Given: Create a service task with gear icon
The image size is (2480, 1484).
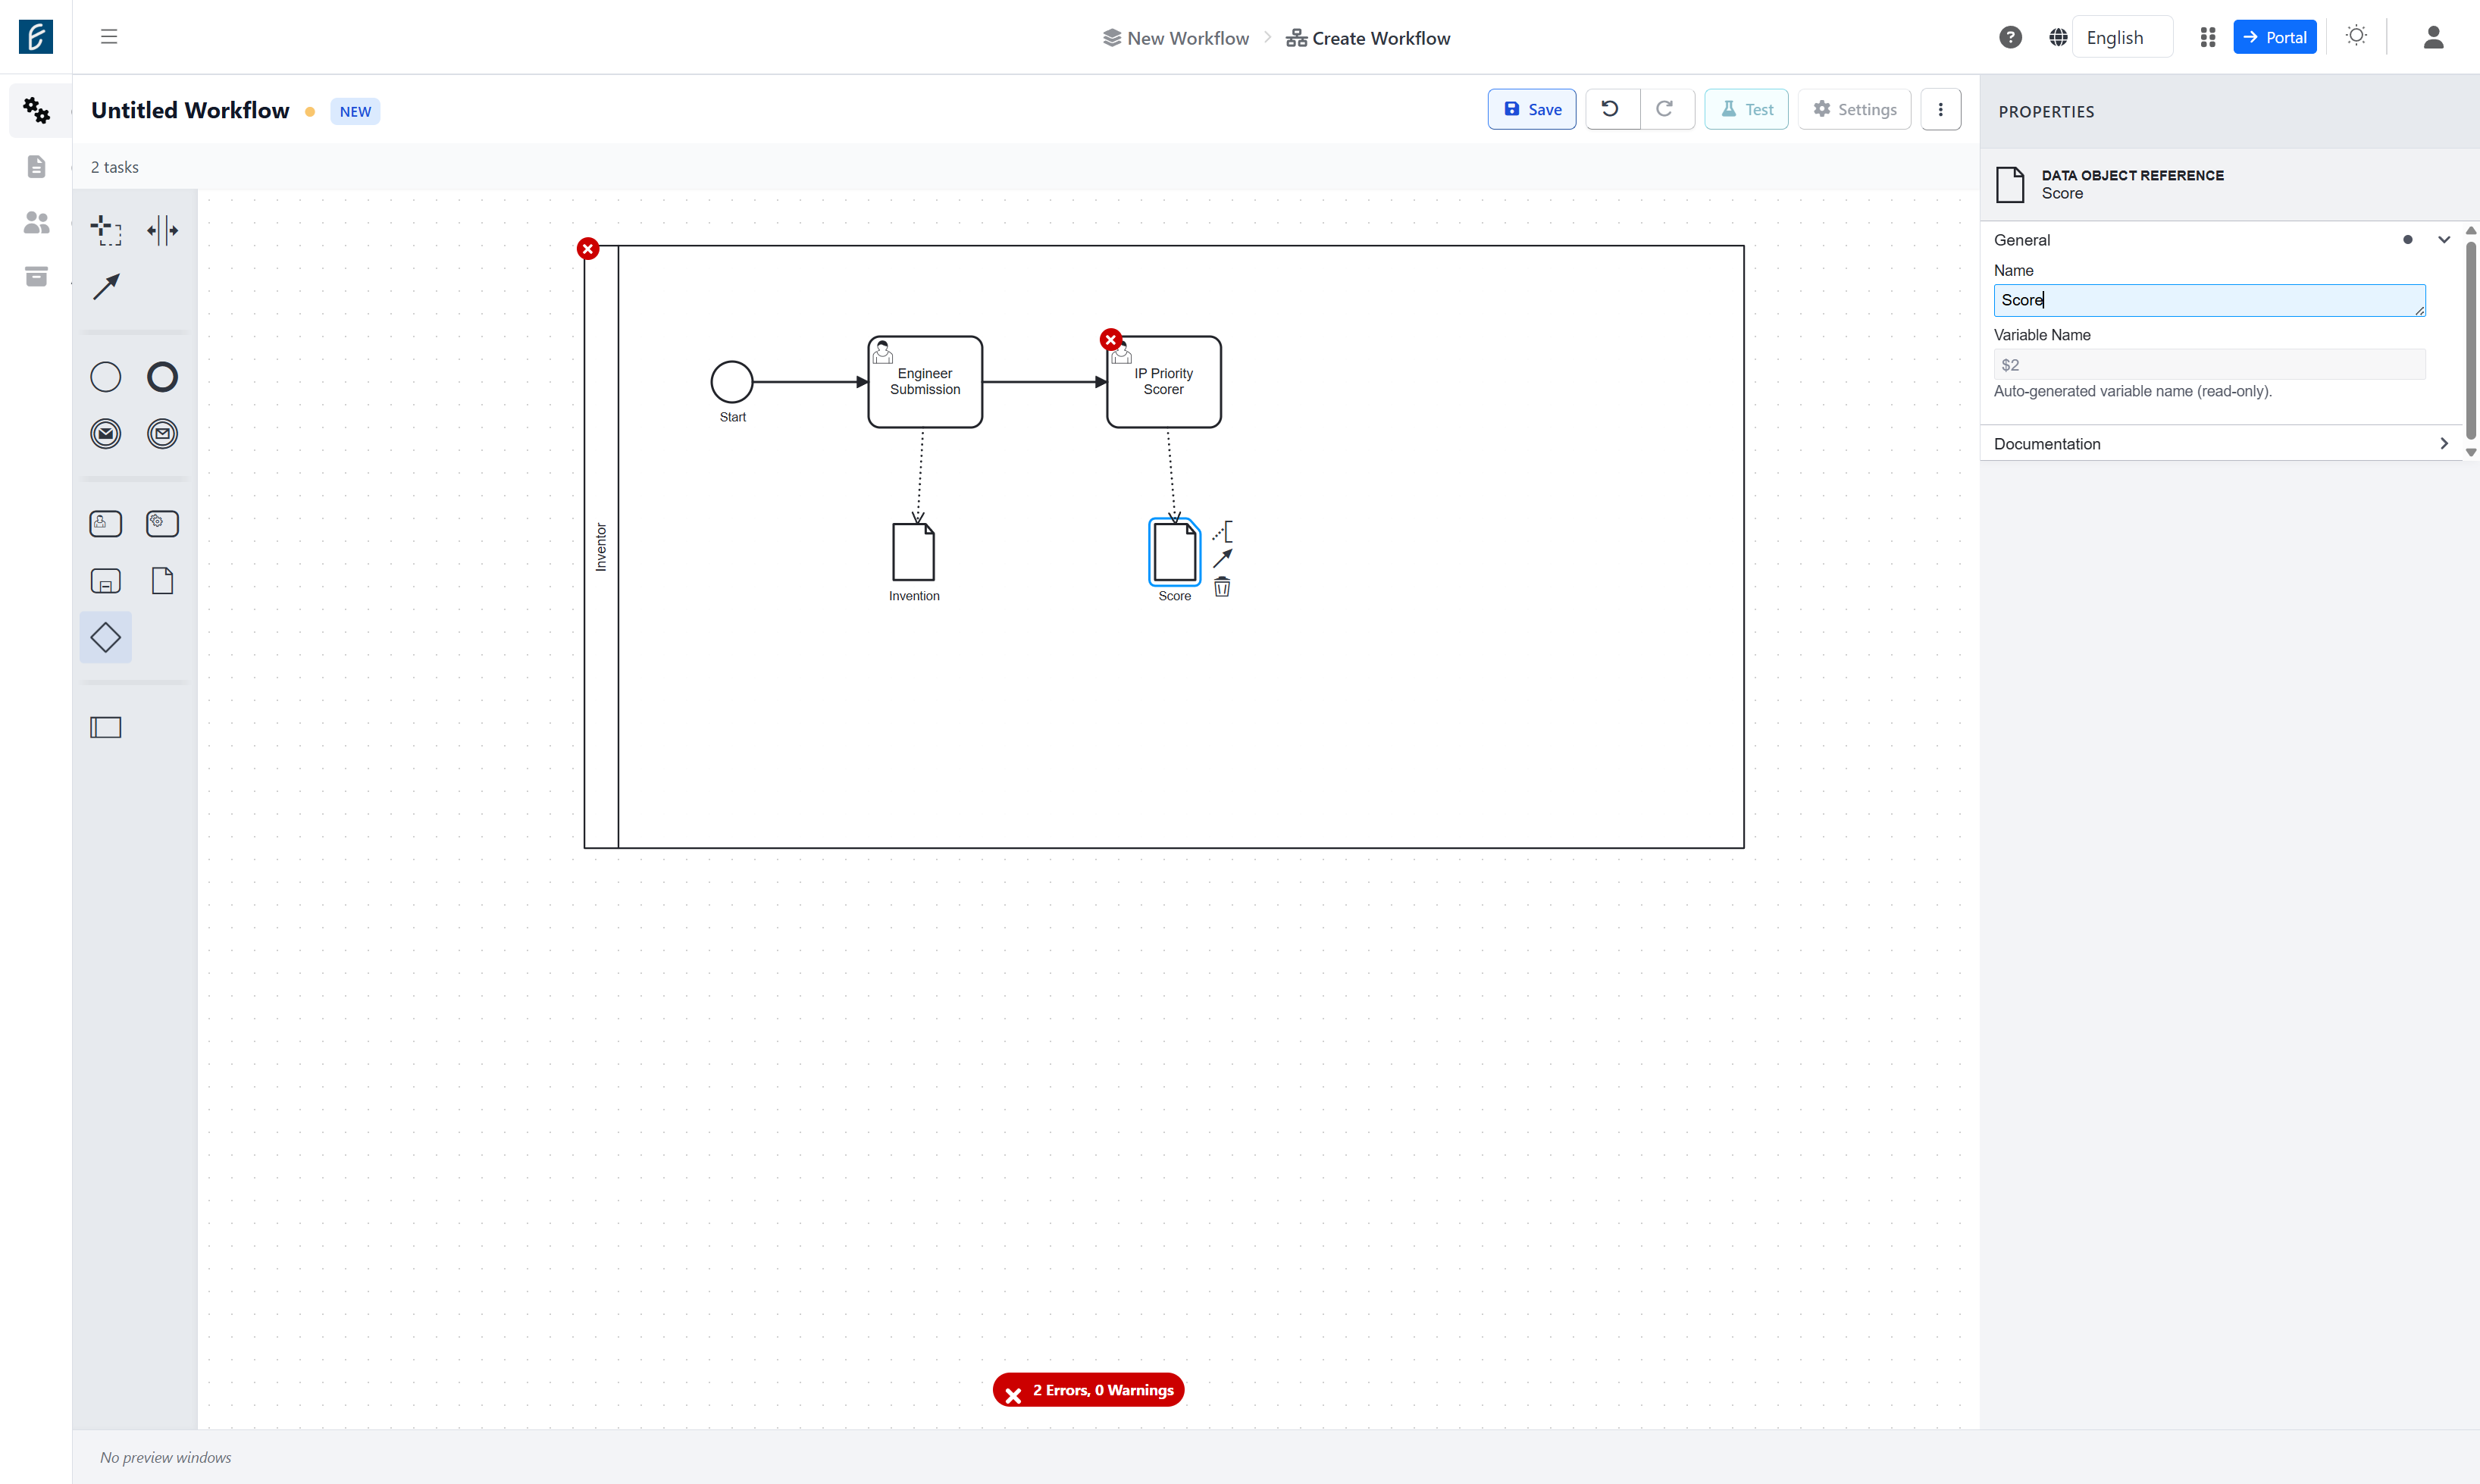Looking at the screenshot, I should pos(162,524).
